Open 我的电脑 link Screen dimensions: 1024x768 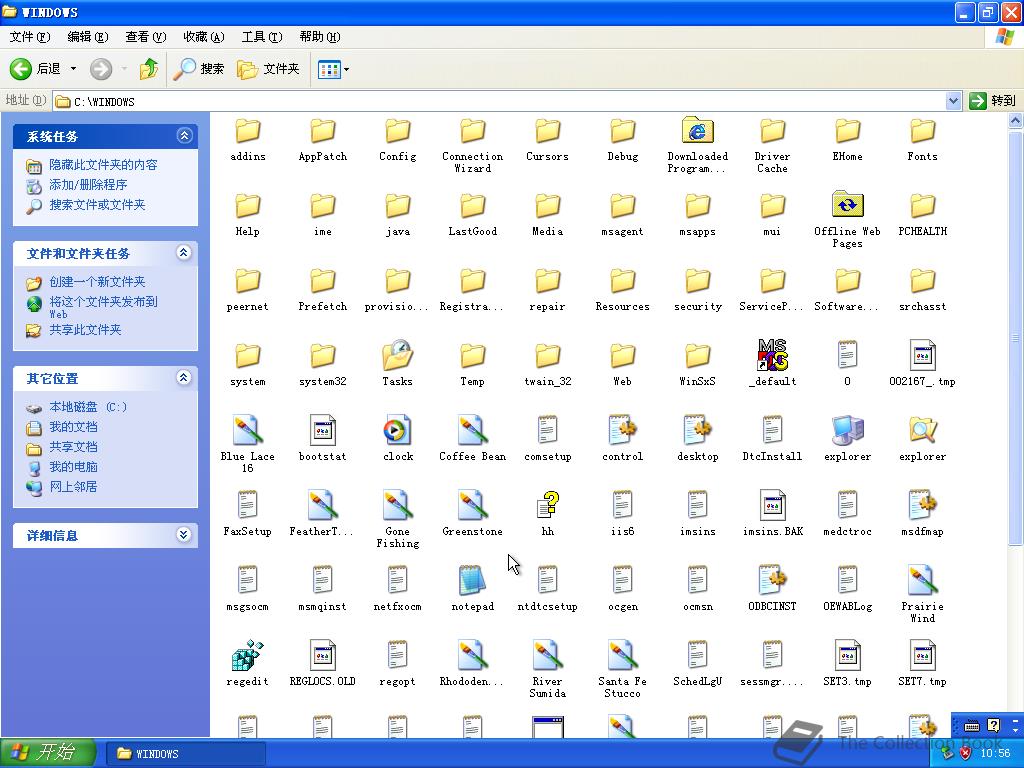click(x=73, y=467)
